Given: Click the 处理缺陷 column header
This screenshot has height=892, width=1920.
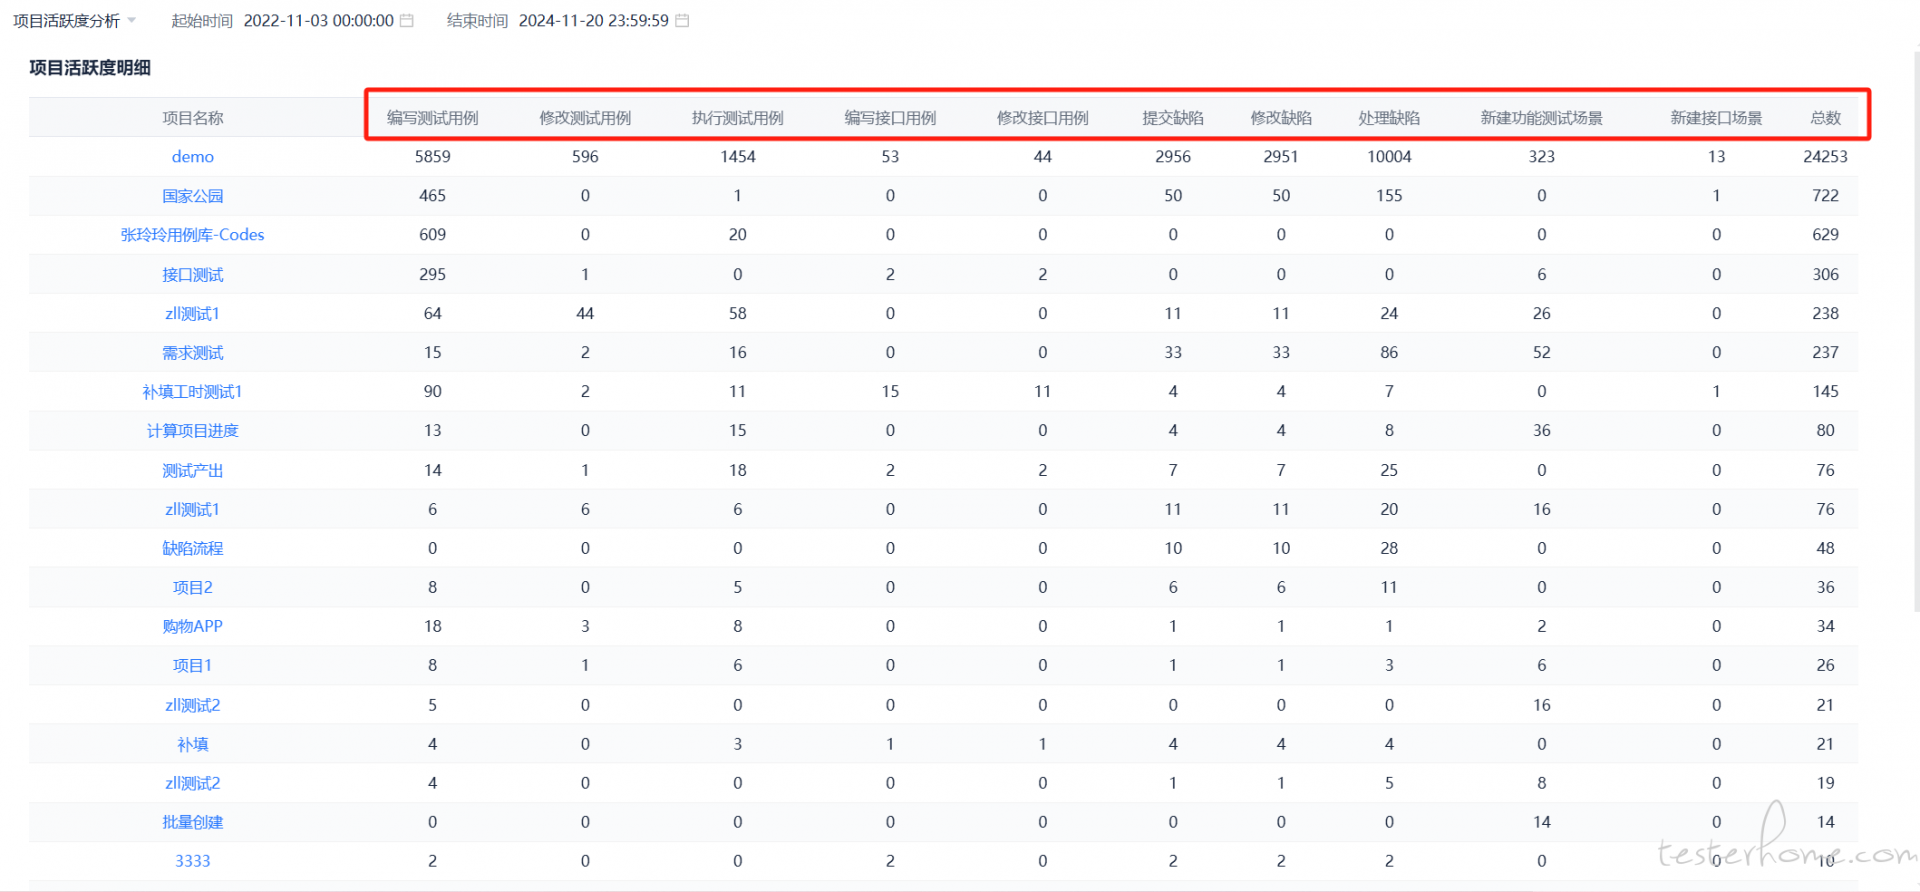Looking at the screenshot, I should (1388, 118).
